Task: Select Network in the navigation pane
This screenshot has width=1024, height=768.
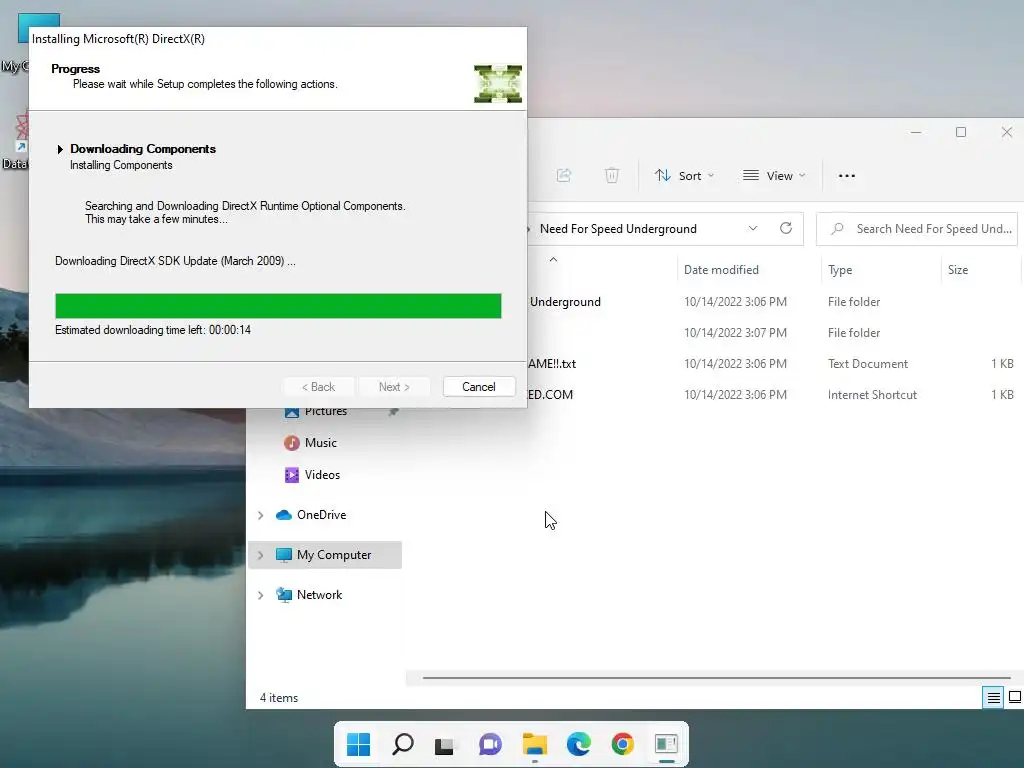Action: click(319, 594)
